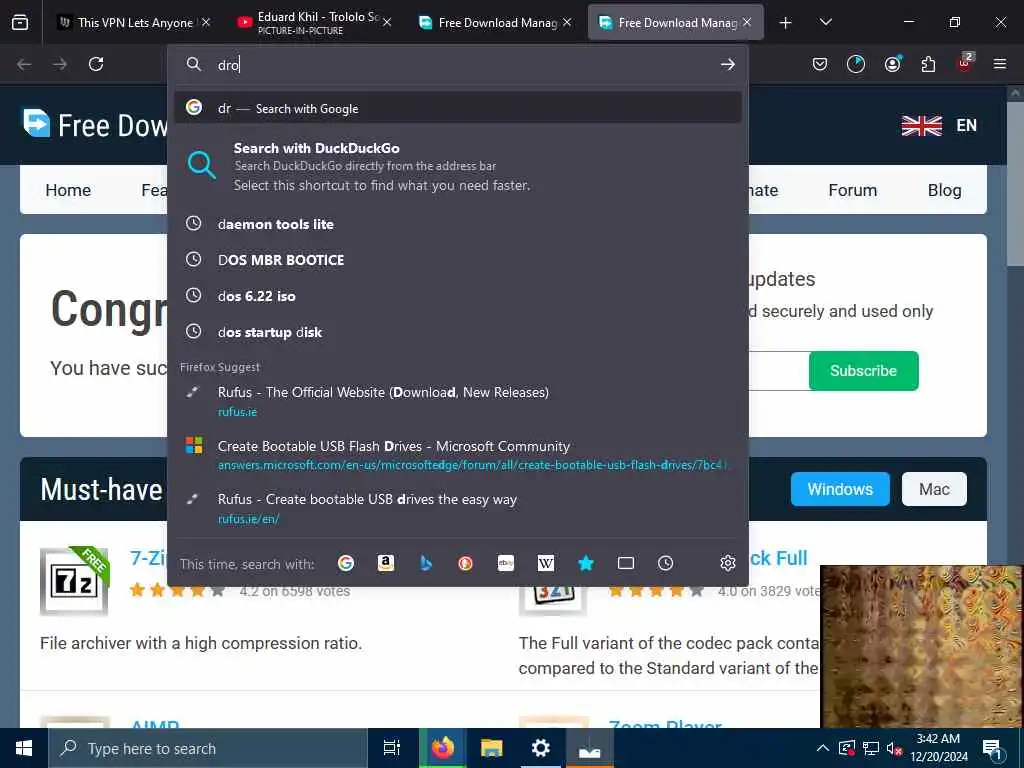Image resolution: width=1024 pixels, height=768 pixels.
Task: Click the Go arrow in address bar
Action: (728, 64)
